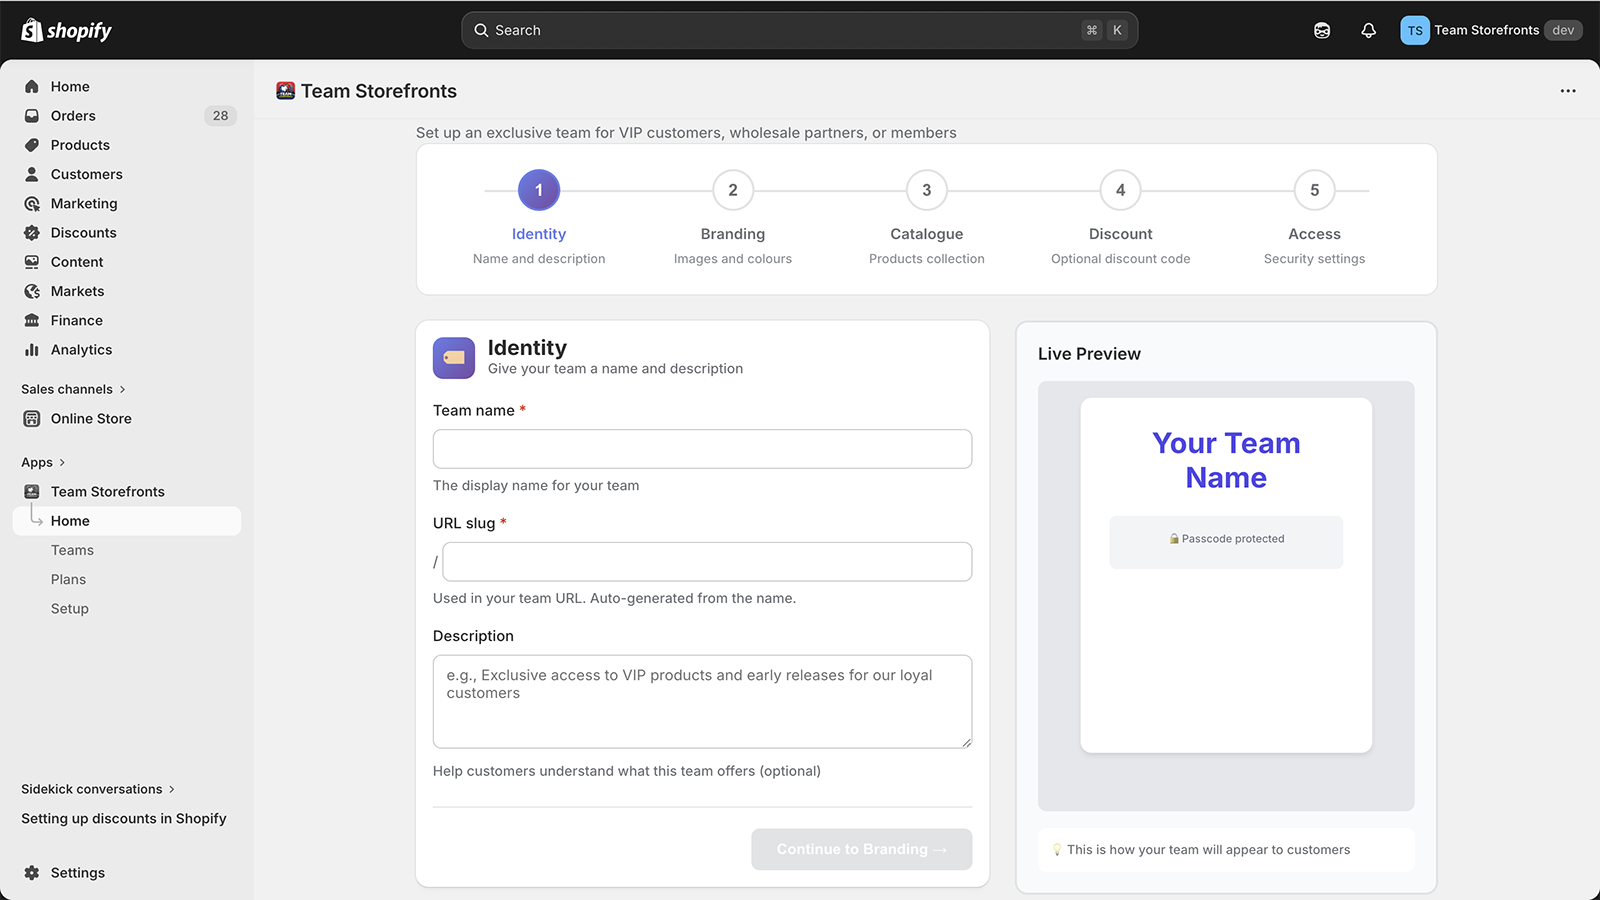This screenshot has height=900, width=1600.
Task: Click Continue to Branding
Action: point(860,848)
